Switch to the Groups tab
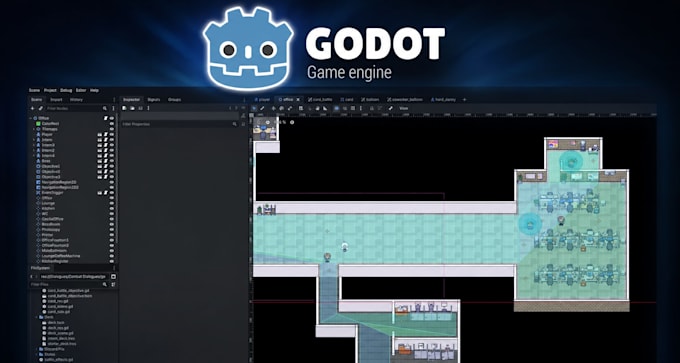This screenshot has width=680, height=363. point(174,100)
